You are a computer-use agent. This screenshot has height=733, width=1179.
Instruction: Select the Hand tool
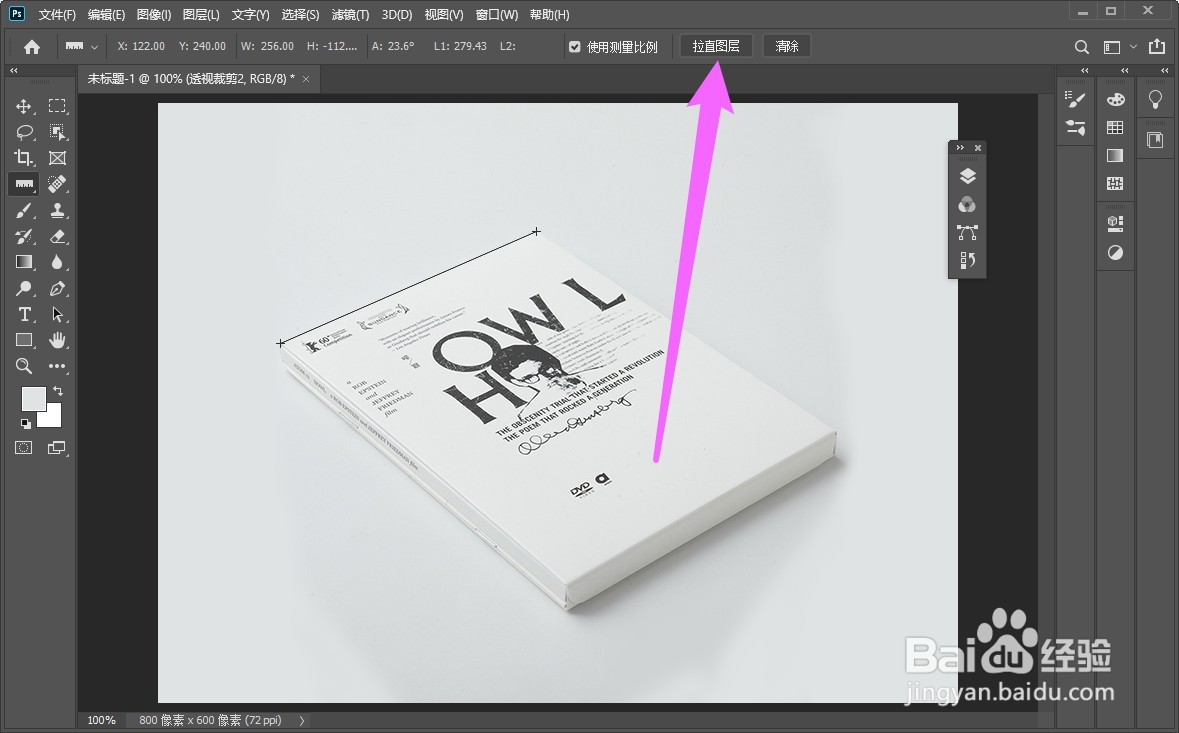[57, 340]
